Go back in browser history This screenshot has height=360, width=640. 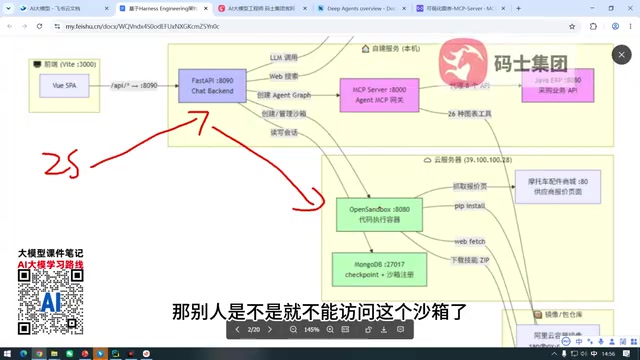pos(10,26)
